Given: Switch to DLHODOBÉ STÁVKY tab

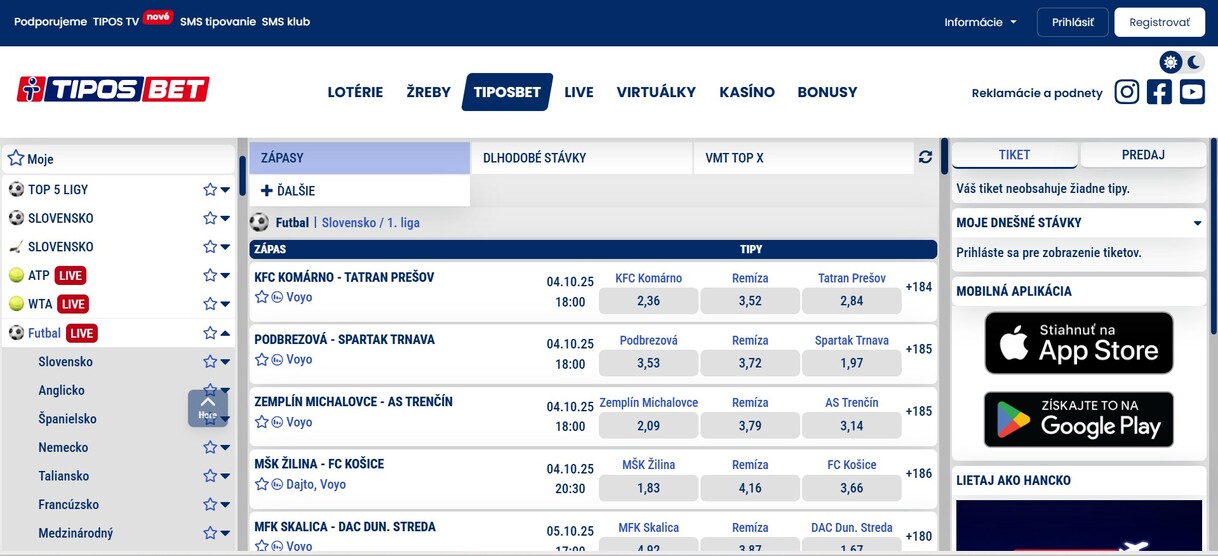Looking at the screenshot, I should 582,158.
